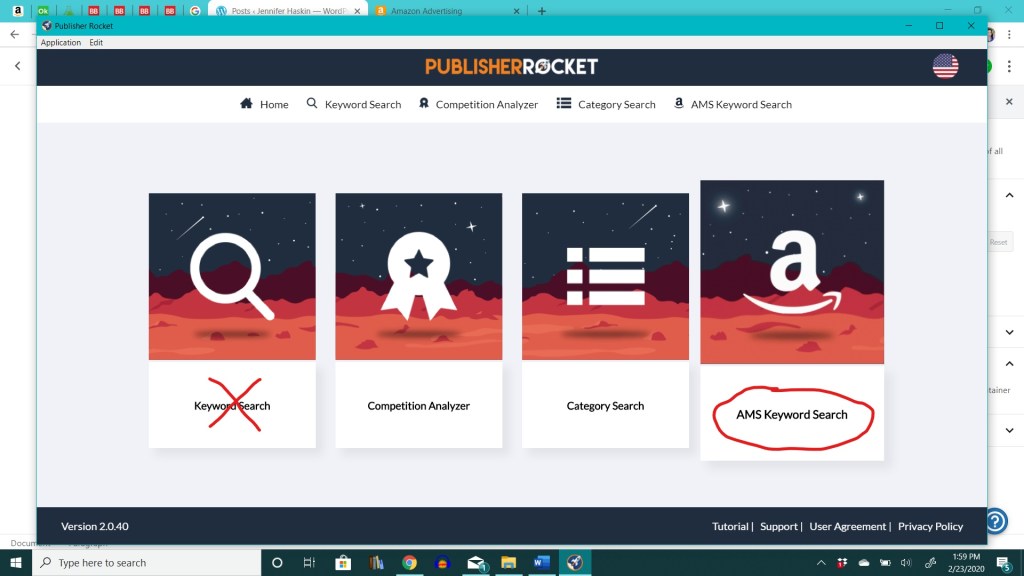
Task: Choose Category Search in navigation bar
Action: coord(606,104)
